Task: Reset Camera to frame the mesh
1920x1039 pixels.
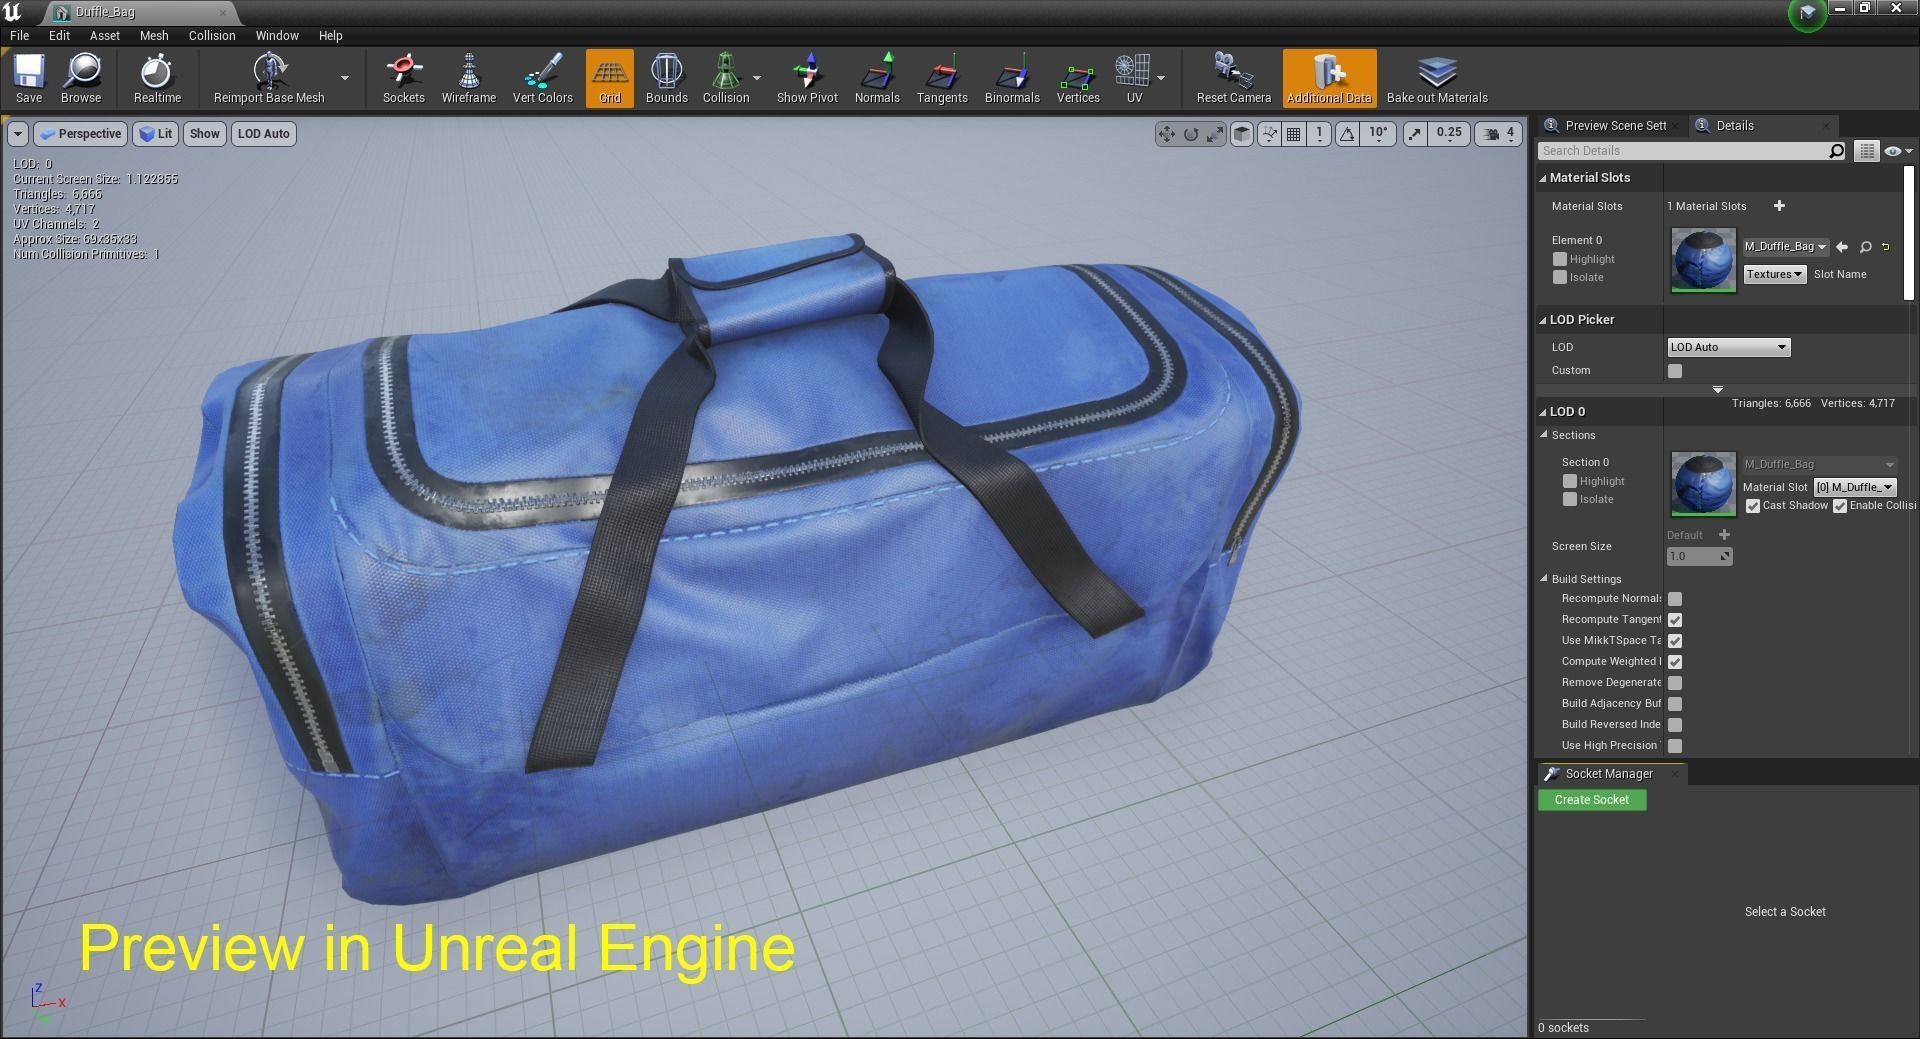Action: [1234, 78]
